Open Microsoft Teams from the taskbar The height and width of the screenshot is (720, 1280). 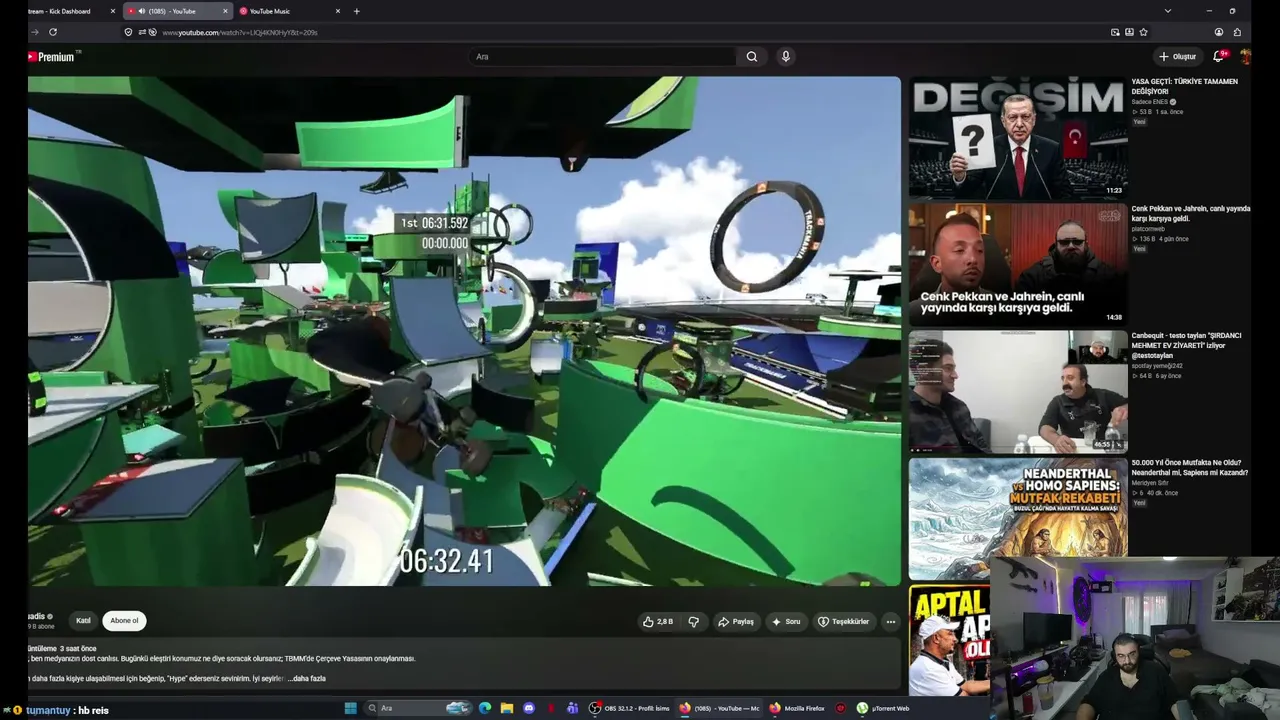(572, 708)
